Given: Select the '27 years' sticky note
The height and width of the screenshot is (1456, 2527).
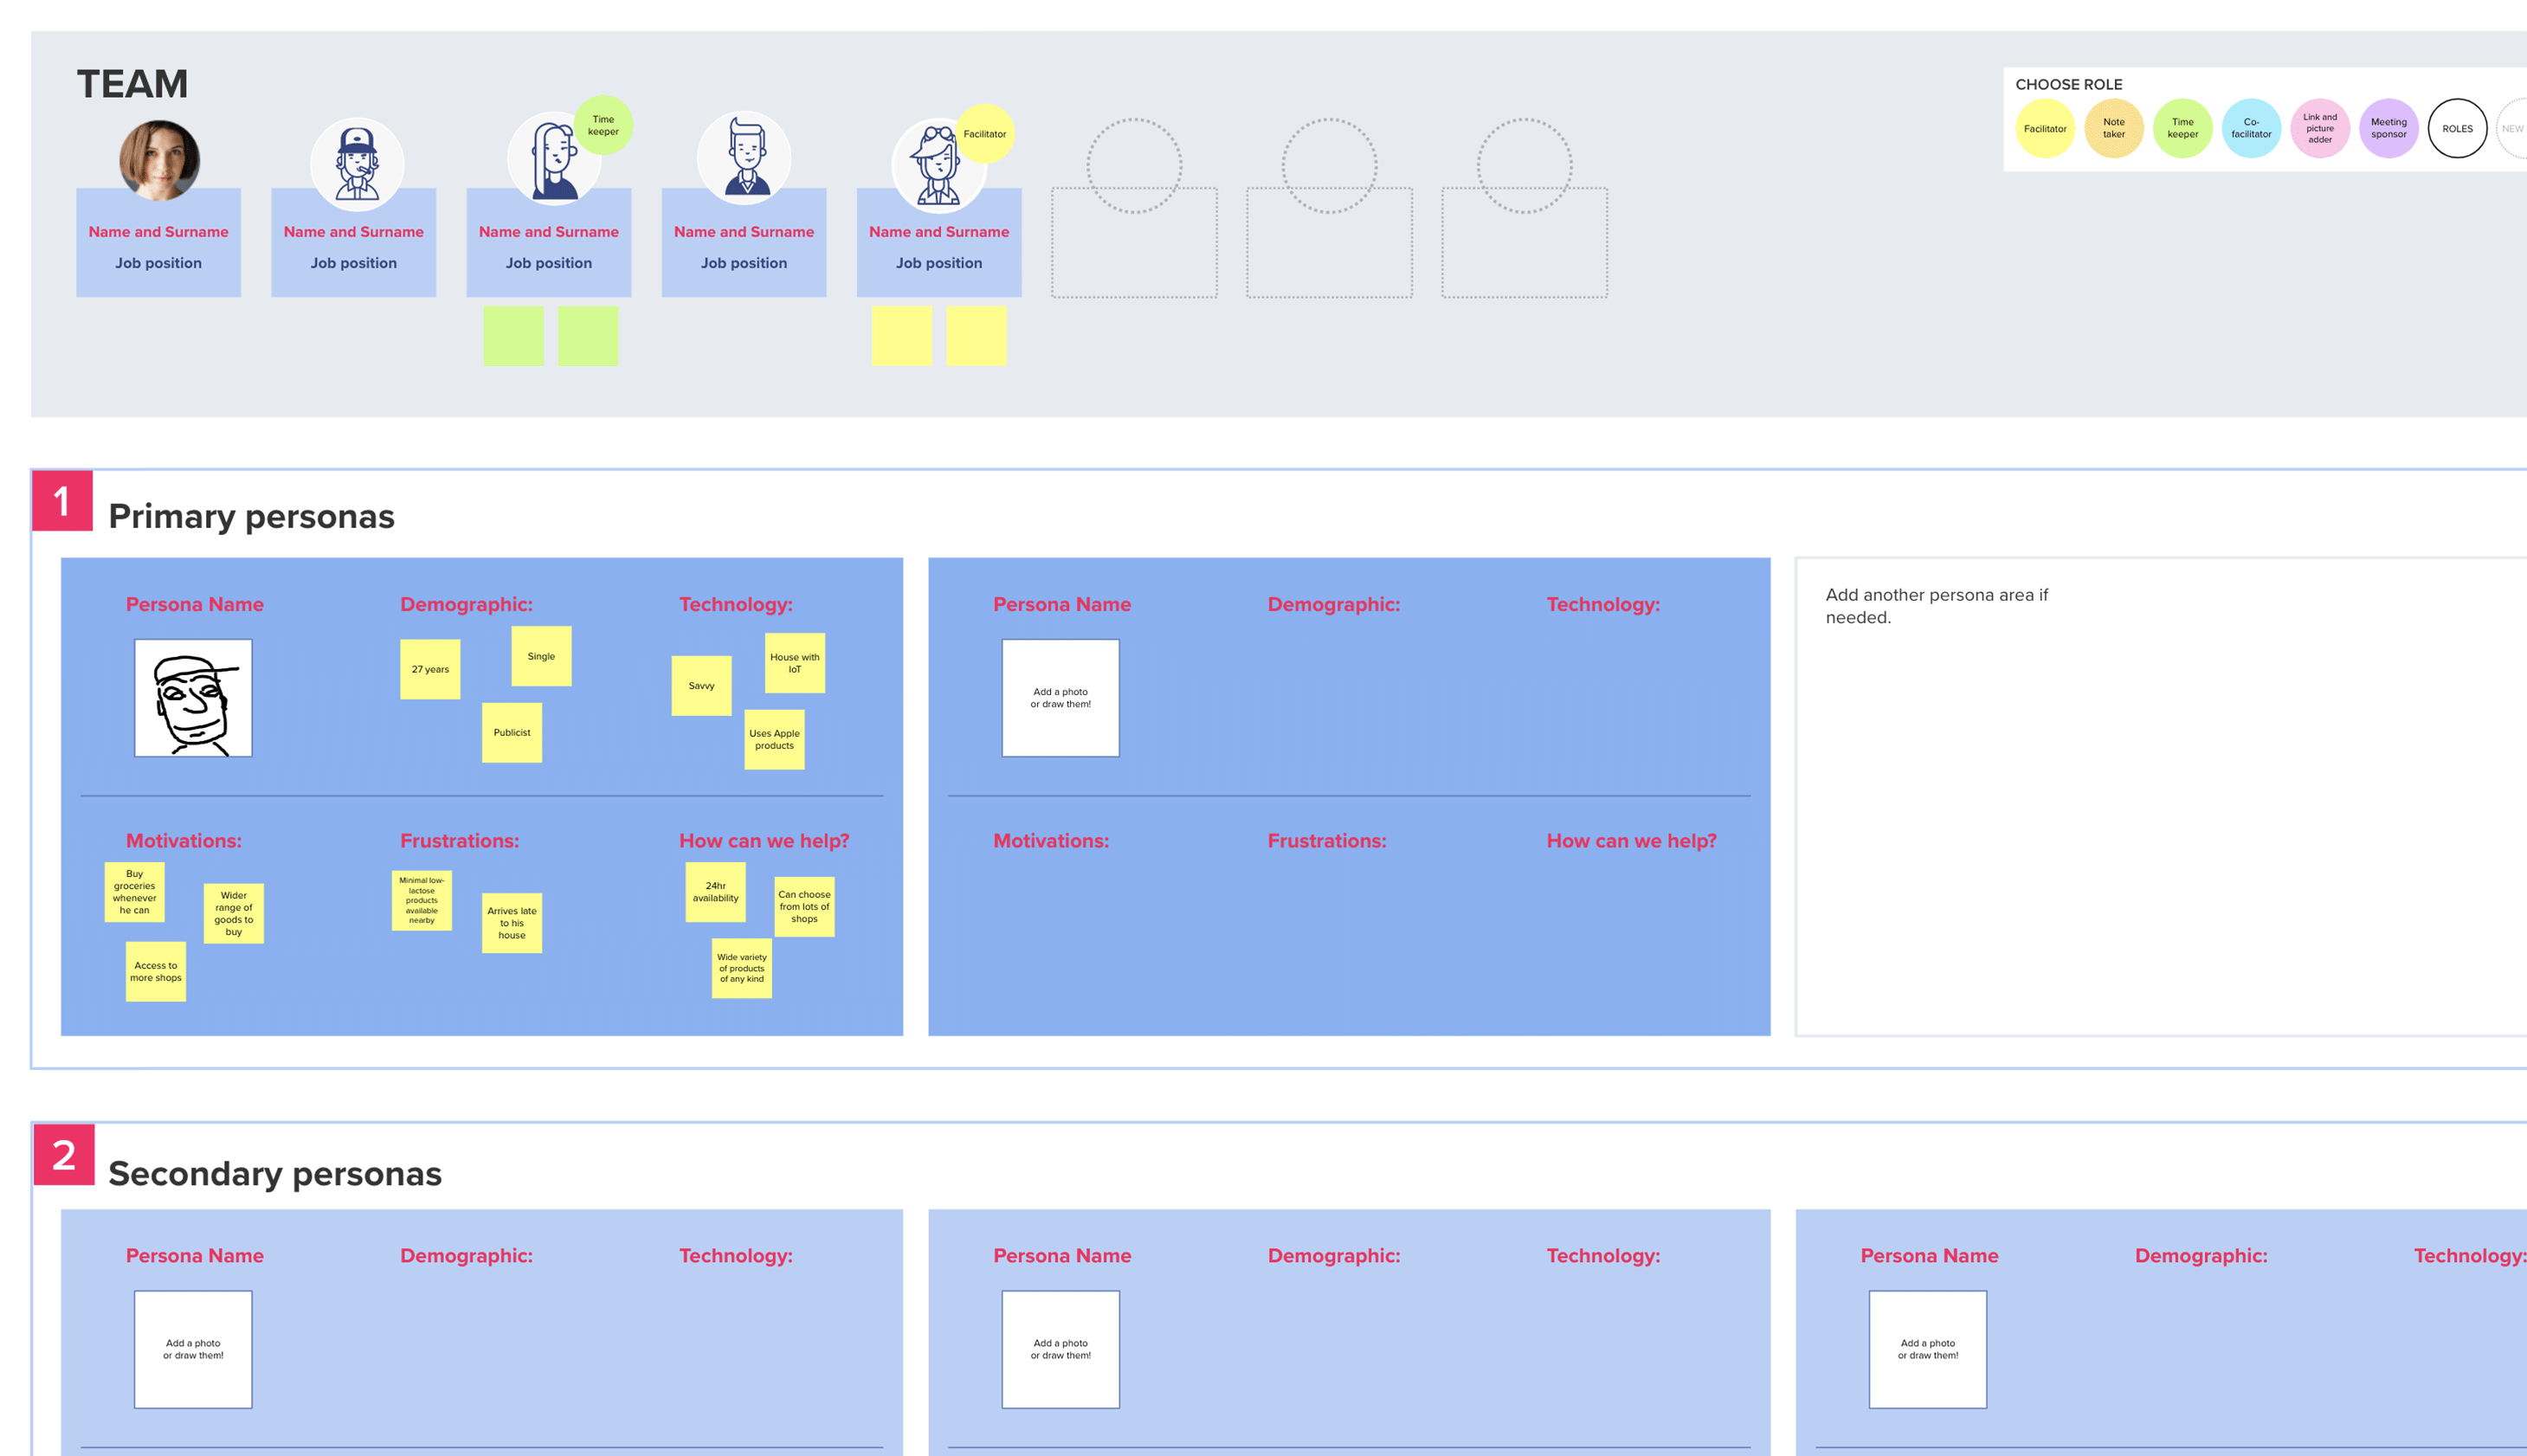Looking at the screenshot, I should point(430,670).
